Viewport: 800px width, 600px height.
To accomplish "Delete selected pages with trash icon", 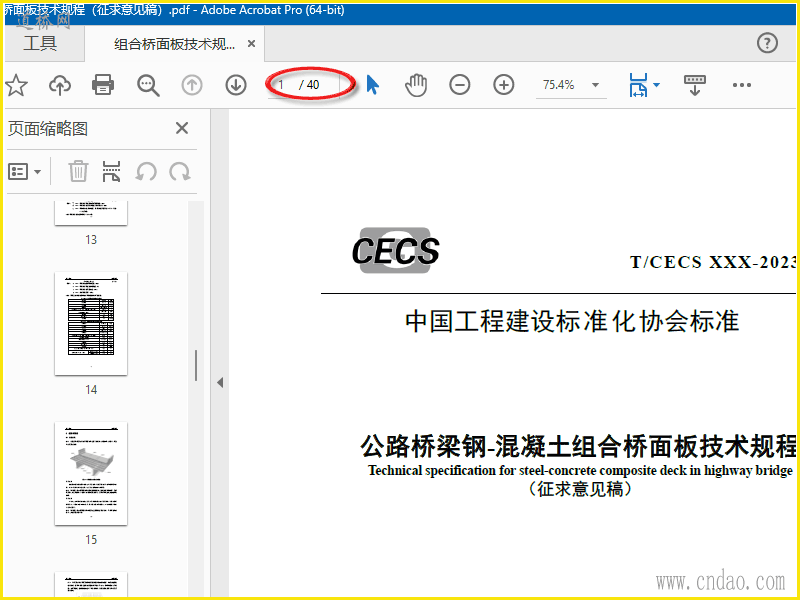I will click(78, 171).
